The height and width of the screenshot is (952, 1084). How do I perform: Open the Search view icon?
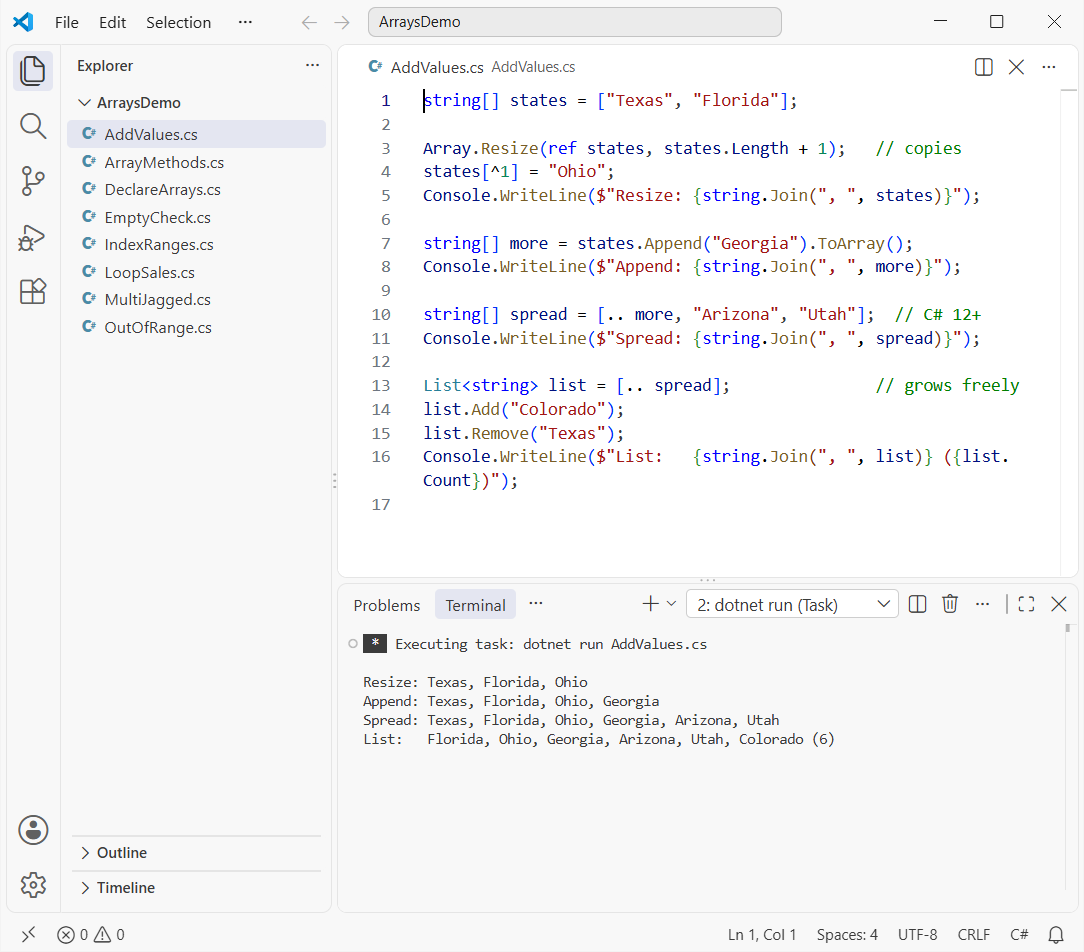point(32,127)
